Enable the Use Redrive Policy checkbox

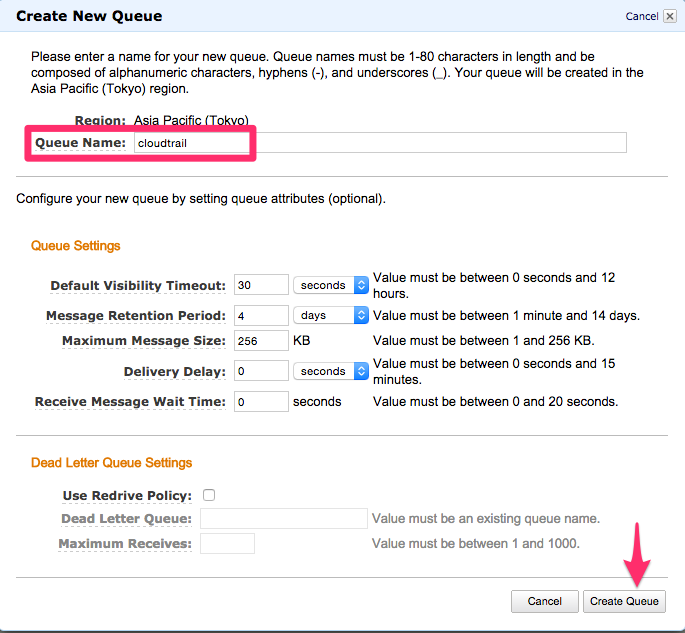click(209, 495)
